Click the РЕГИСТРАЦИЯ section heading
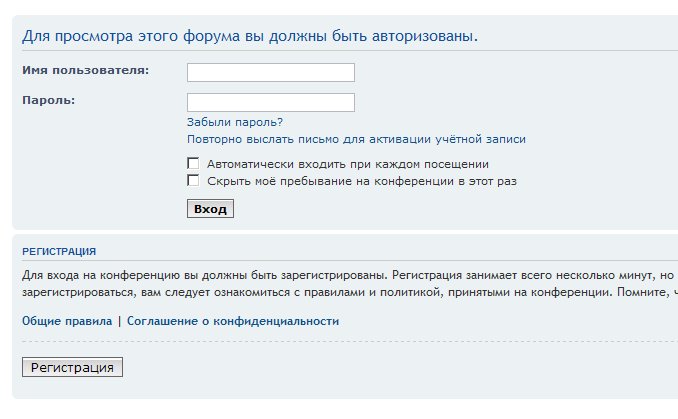The width and height of the screenshot is (678, 419). (59, 251)
